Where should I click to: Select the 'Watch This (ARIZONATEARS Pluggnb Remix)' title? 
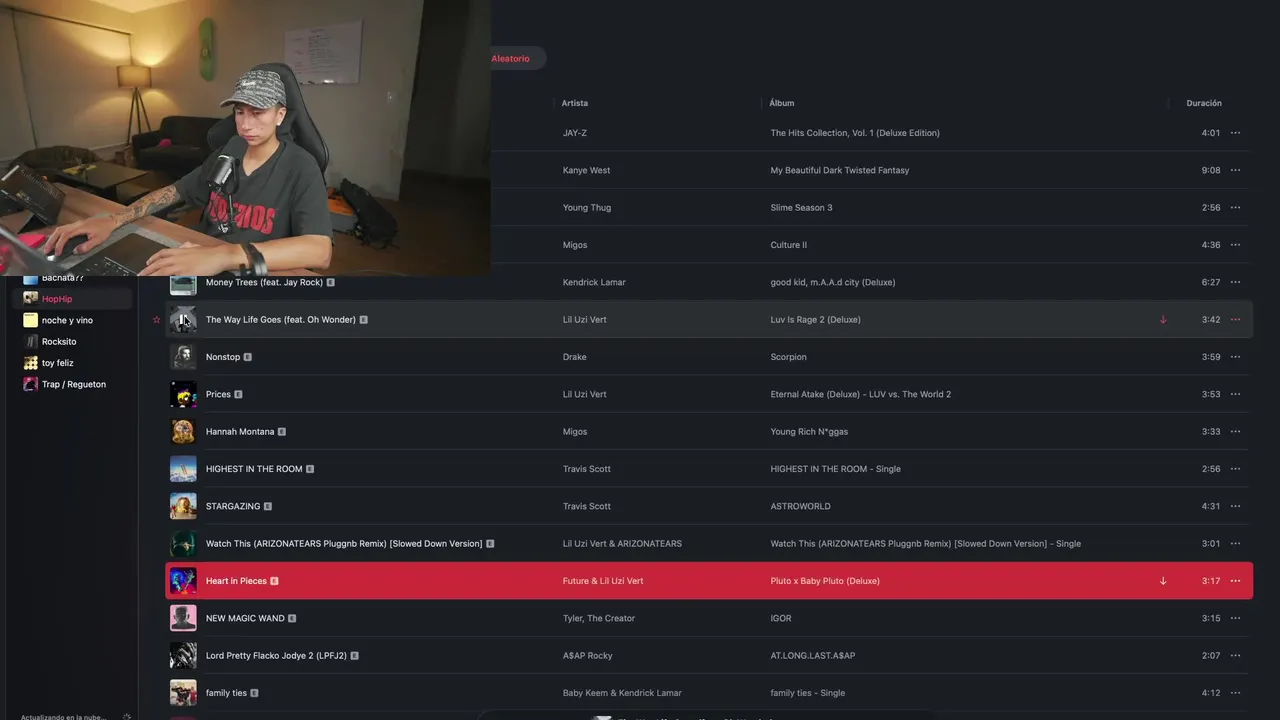[344, 544]
